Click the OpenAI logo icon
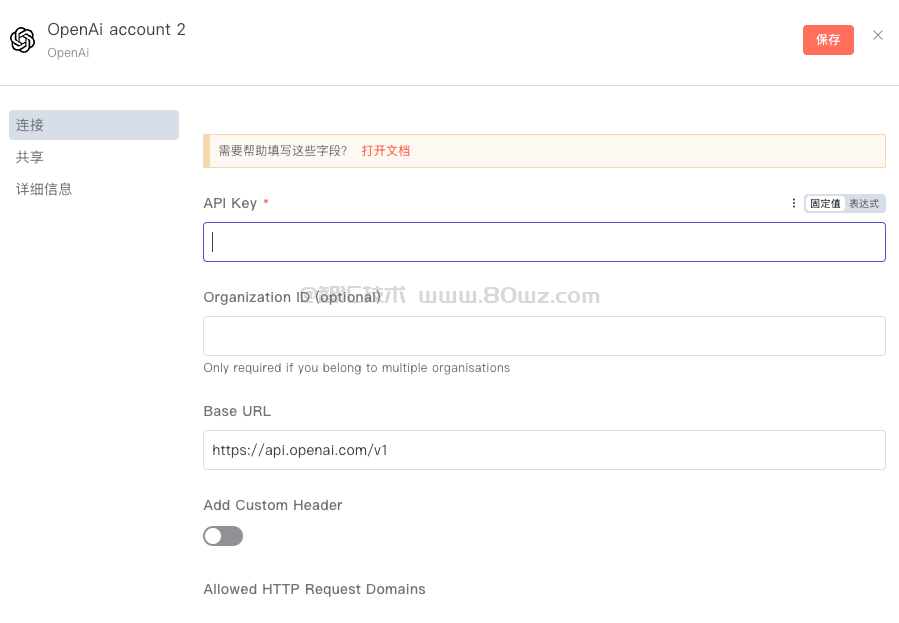The image size is (899, 623). [22, 40]
